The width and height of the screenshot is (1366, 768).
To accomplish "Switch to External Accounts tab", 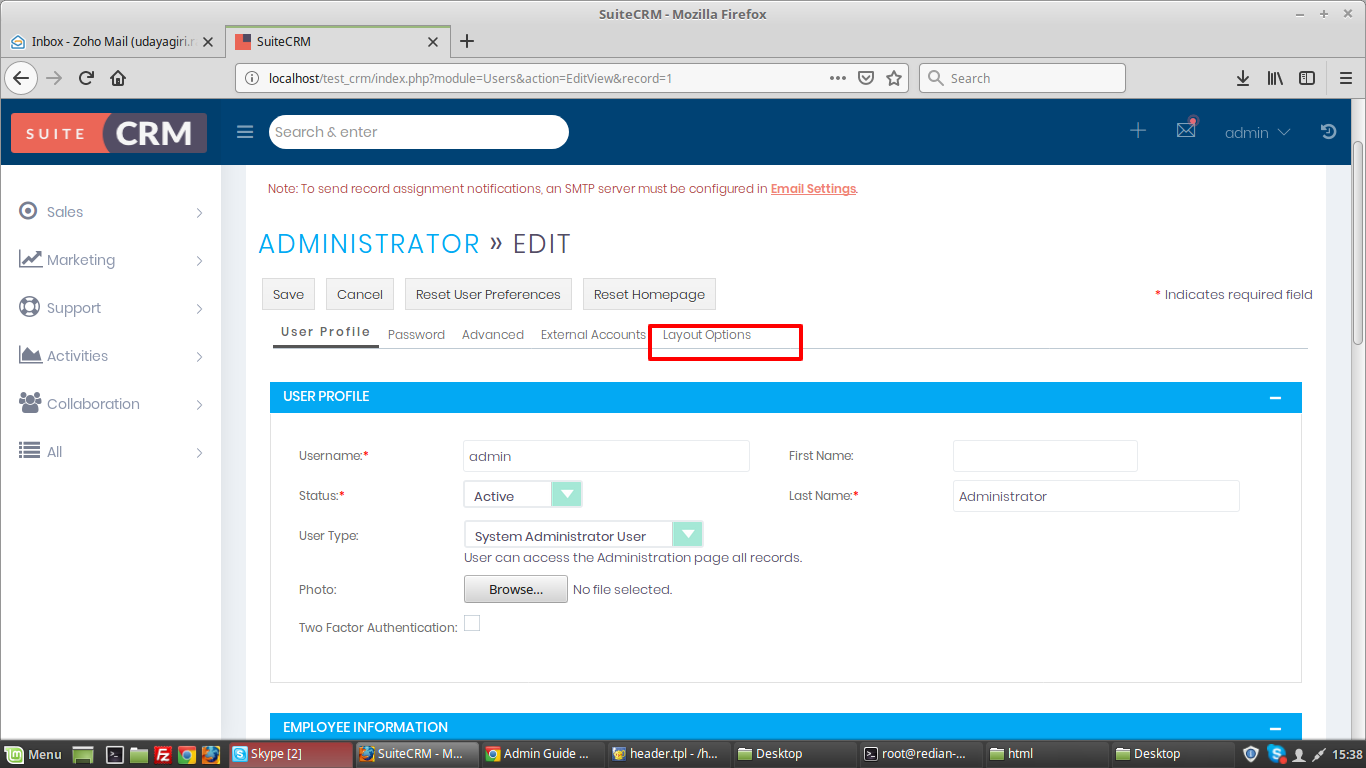I will [x=593, y=335].
